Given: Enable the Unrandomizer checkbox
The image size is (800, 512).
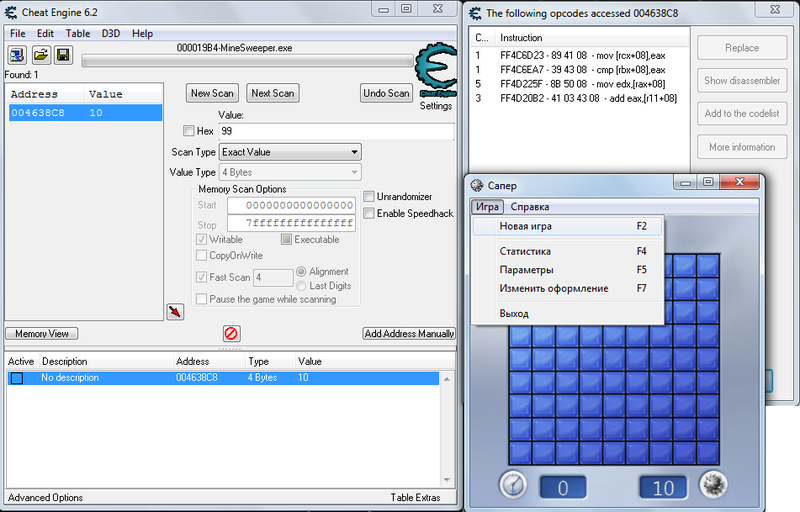Looking at the screenshot, I should (369, 196).
